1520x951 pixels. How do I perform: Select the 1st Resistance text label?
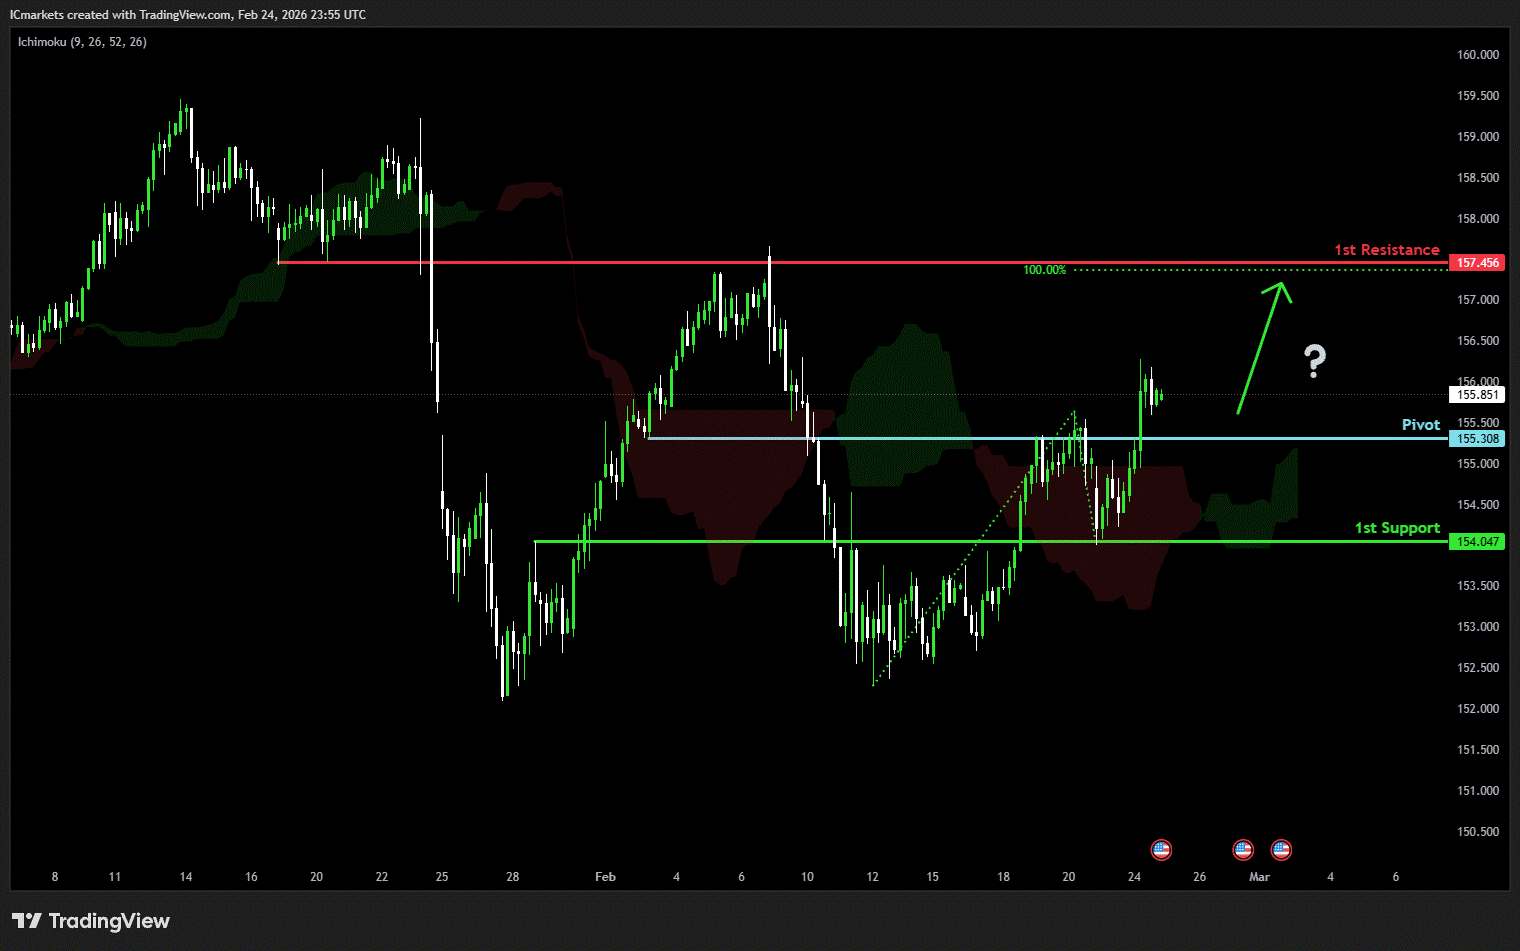[1386, 250]
